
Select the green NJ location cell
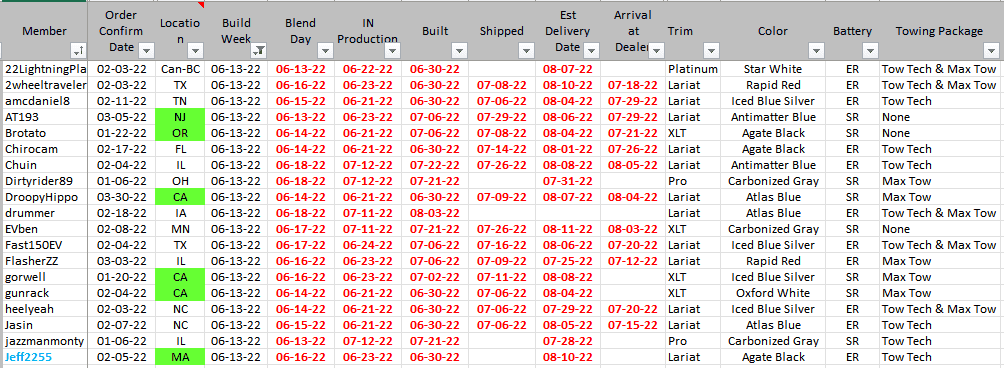(x=180, y=117)
